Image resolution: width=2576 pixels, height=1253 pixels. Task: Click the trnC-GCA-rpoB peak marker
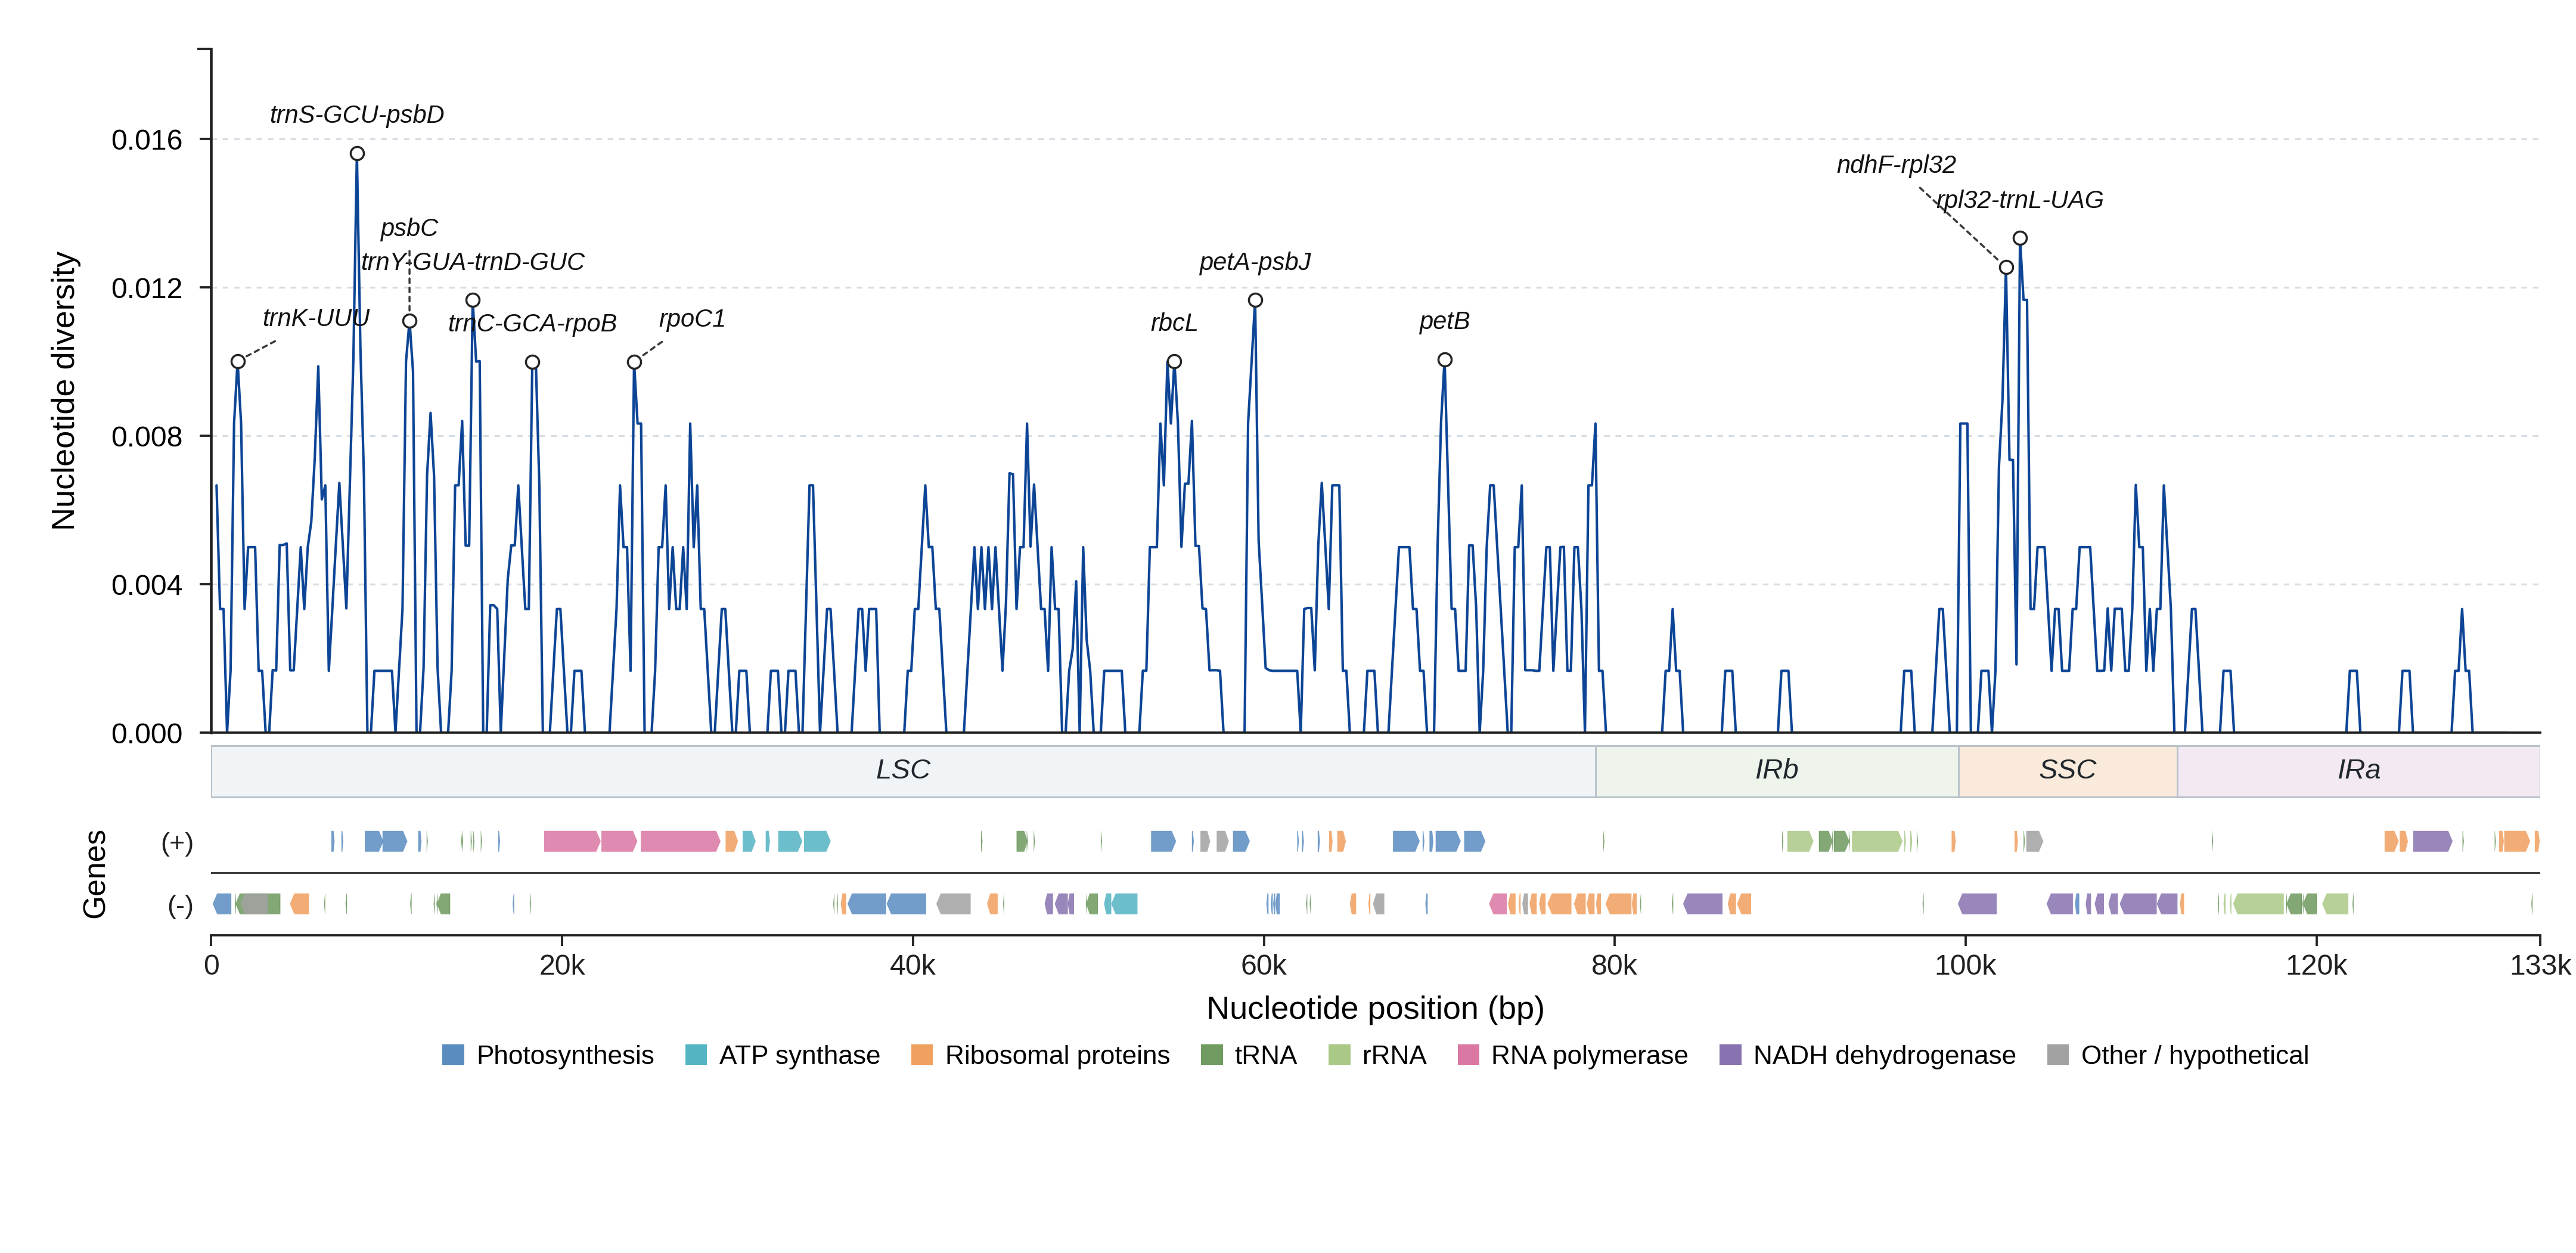533,362
